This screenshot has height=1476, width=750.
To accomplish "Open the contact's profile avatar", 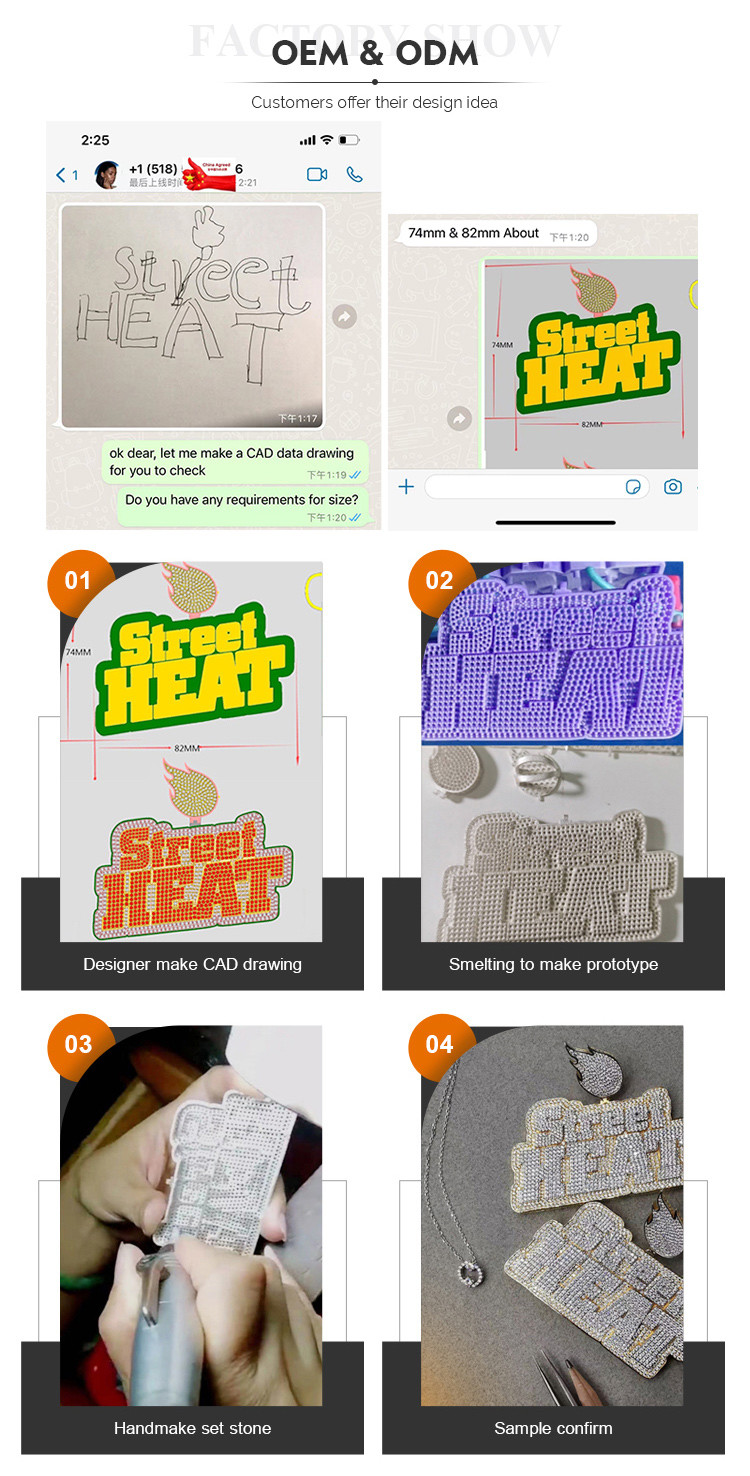I will [x=107, y=175].
